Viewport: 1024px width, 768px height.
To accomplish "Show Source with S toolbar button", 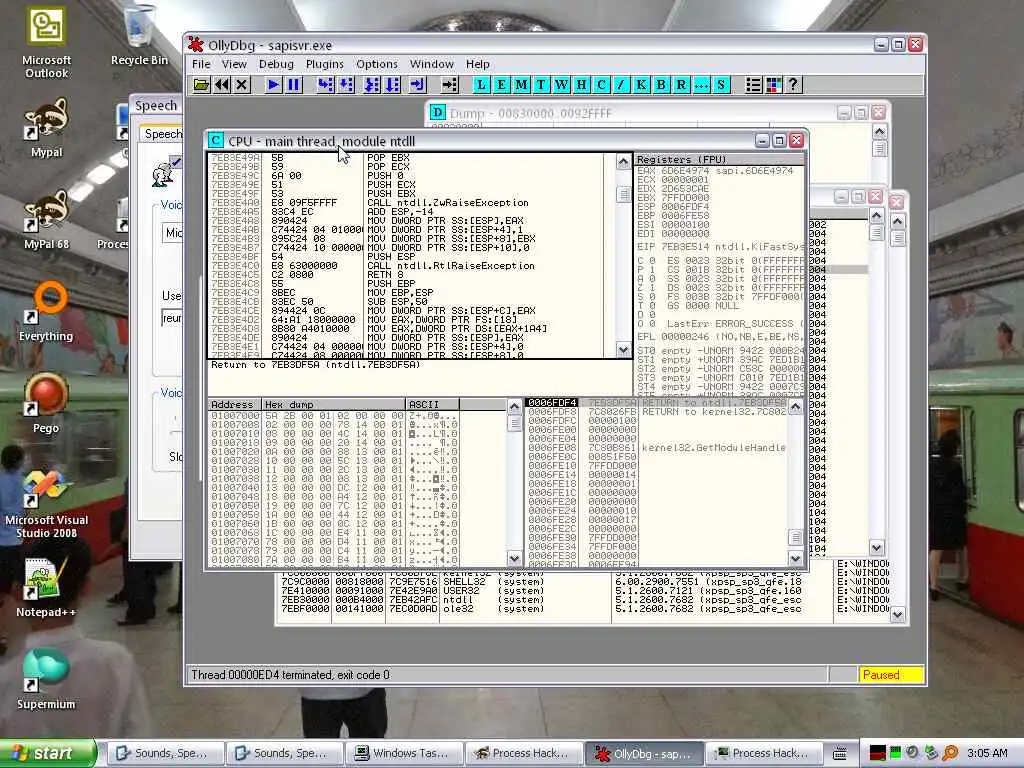I will click(x=721, y=85).
